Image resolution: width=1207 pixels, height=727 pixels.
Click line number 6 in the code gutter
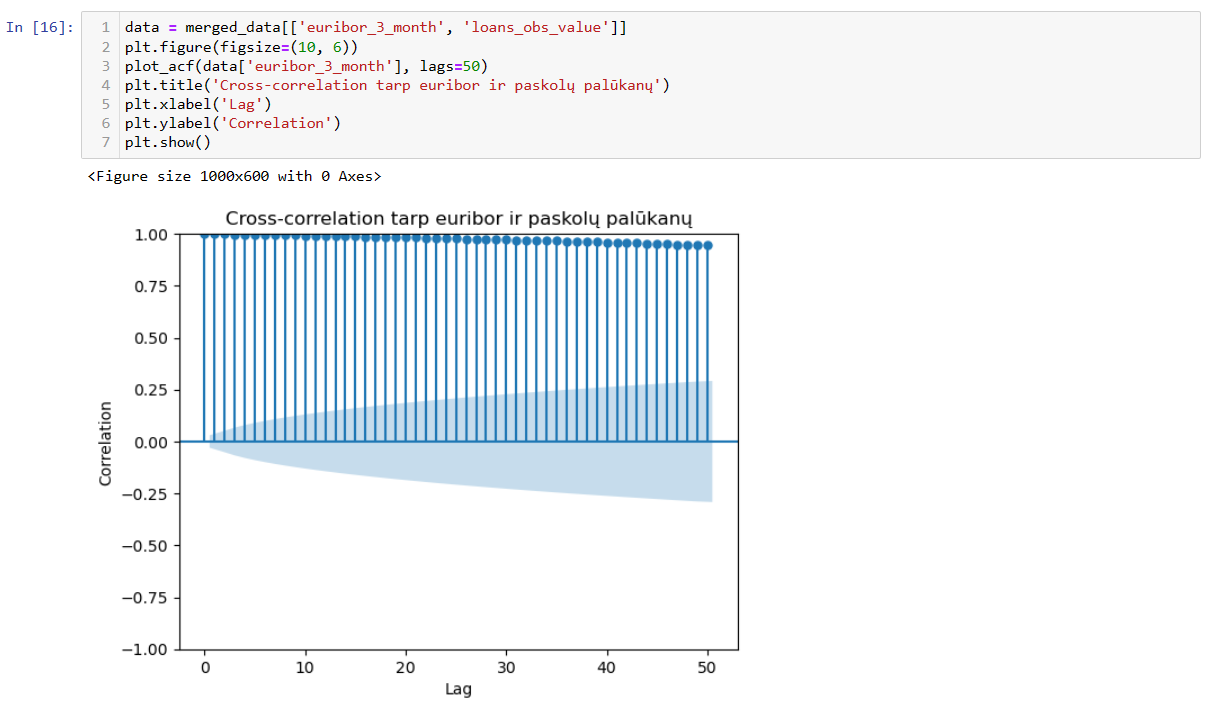[x=105, y=123]
